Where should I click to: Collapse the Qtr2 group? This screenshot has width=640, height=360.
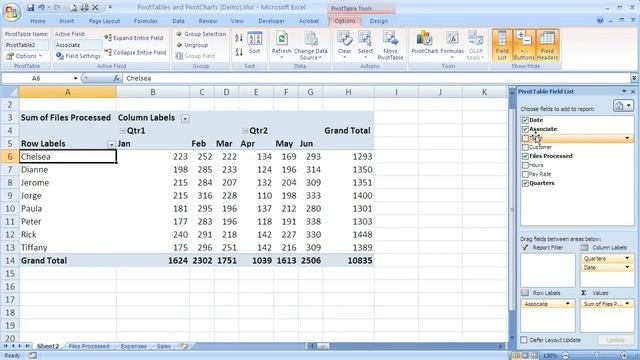coord(244,131)
